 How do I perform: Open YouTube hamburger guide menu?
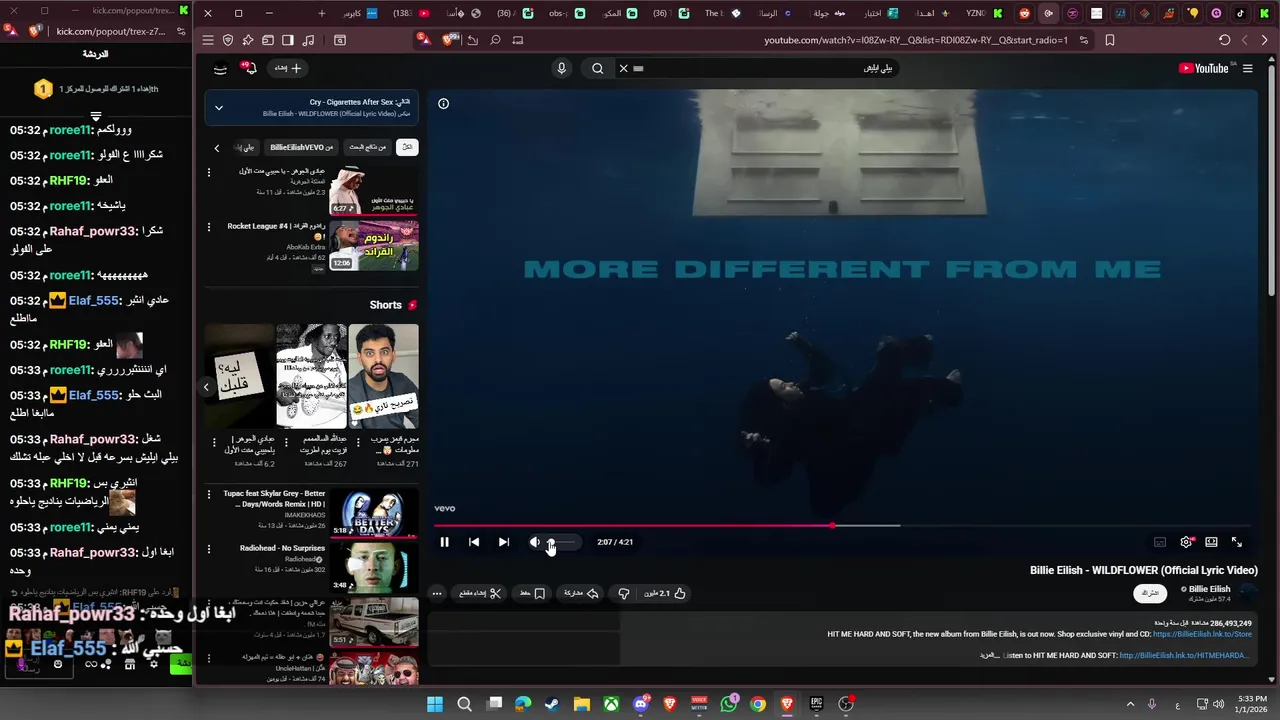1247,68
